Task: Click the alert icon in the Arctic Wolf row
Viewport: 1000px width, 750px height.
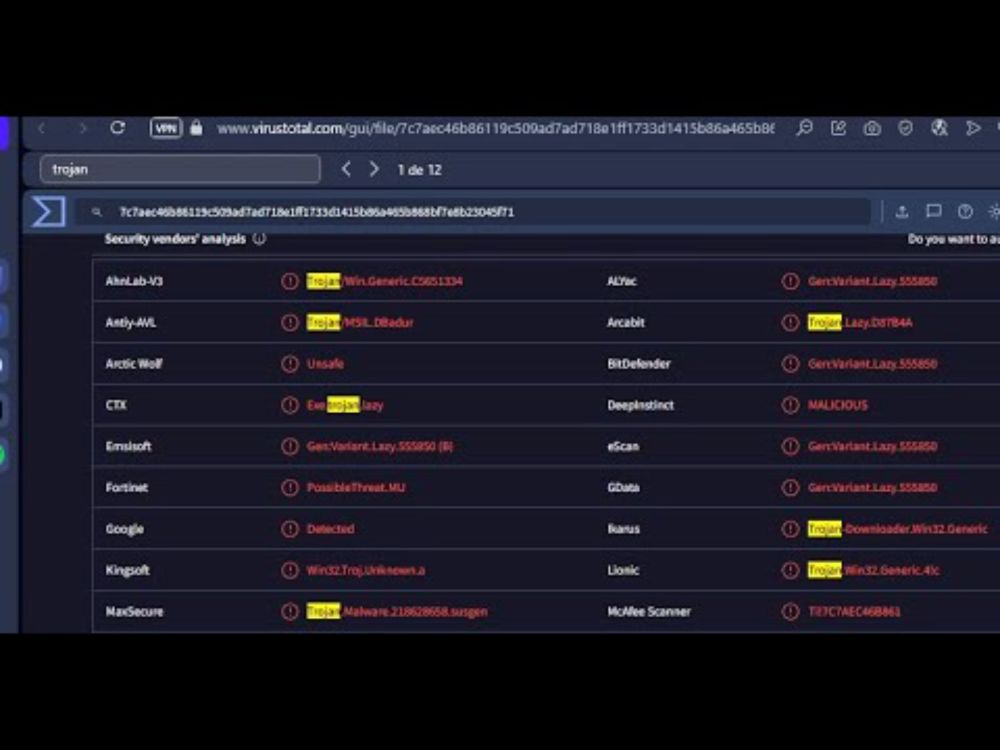Action: point(290,364)
